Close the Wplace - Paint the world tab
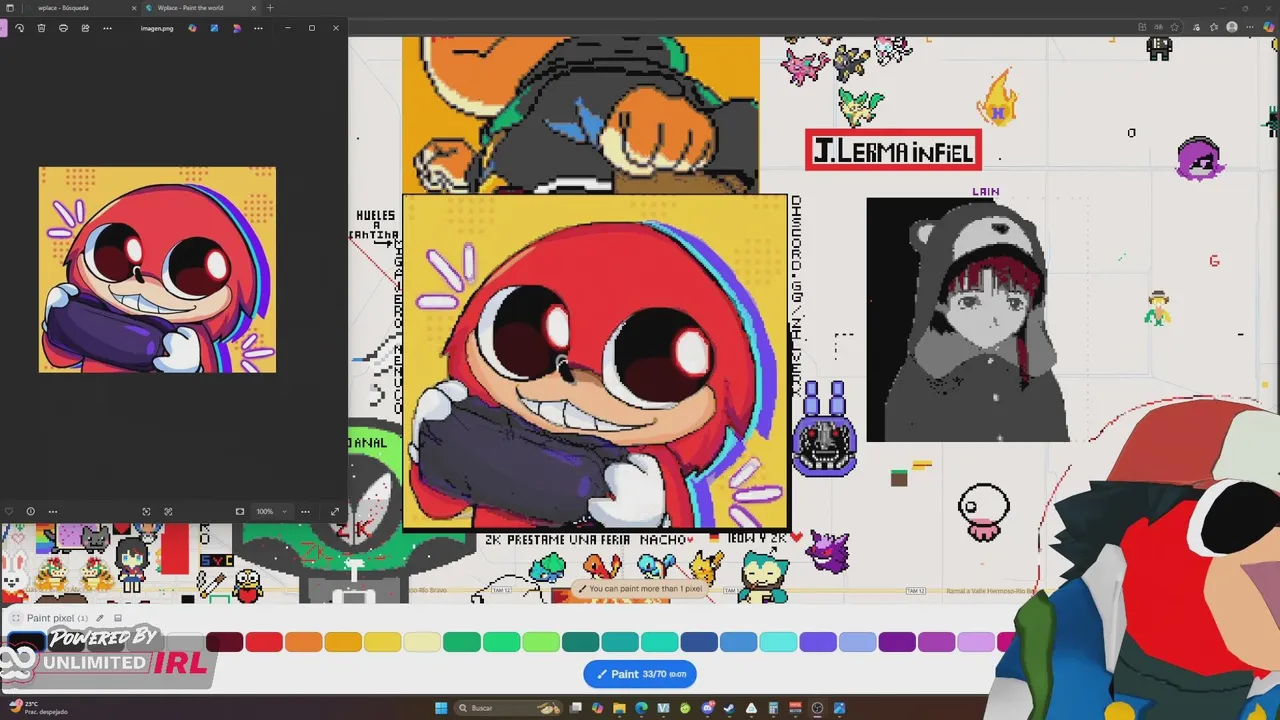Viewport: 1280px width, 720px height. (254, 8)
